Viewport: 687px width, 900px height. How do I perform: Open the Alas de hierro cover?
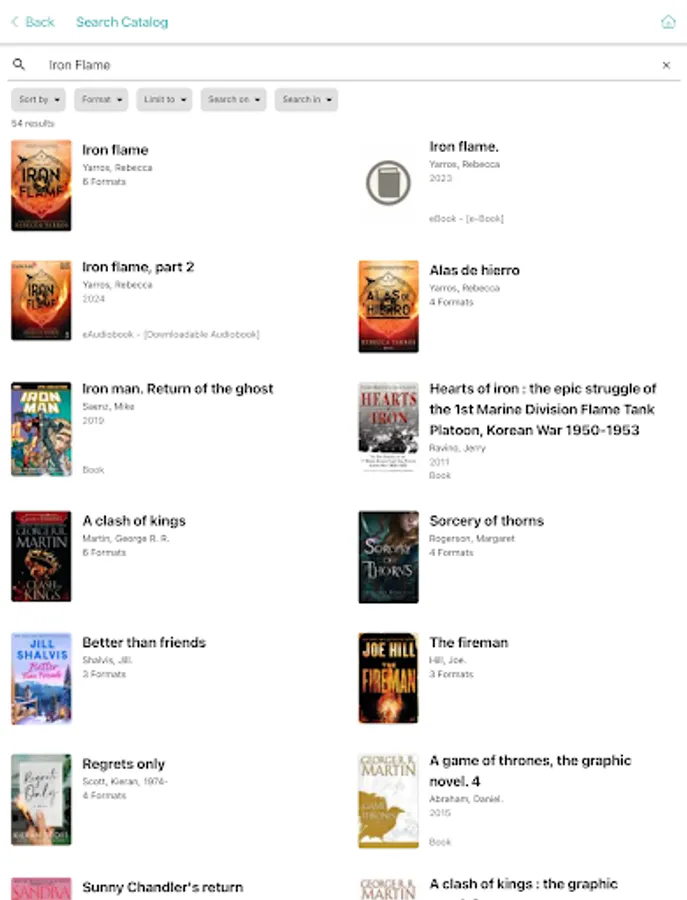pyautogui.click(x=389, y=307)
